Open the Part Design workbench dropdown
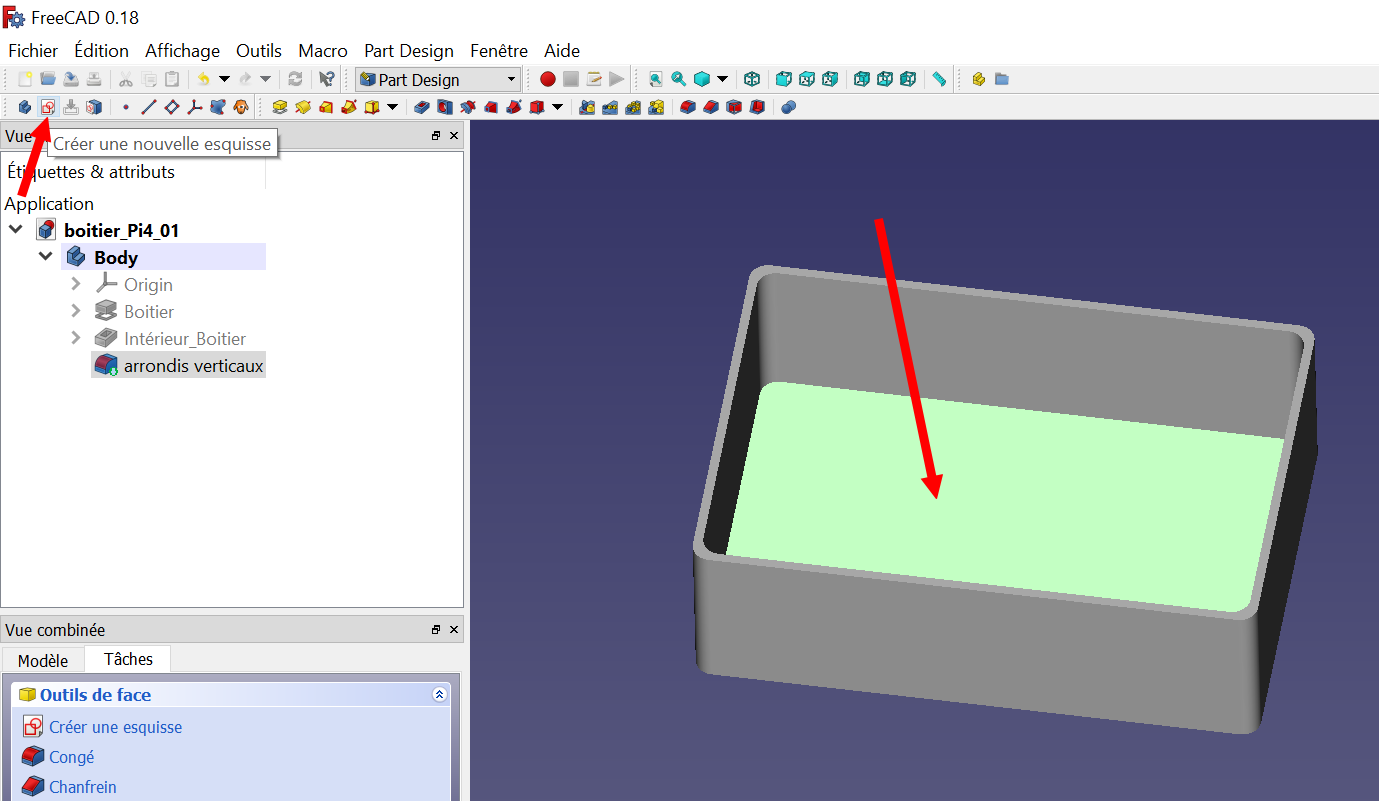 438,79
